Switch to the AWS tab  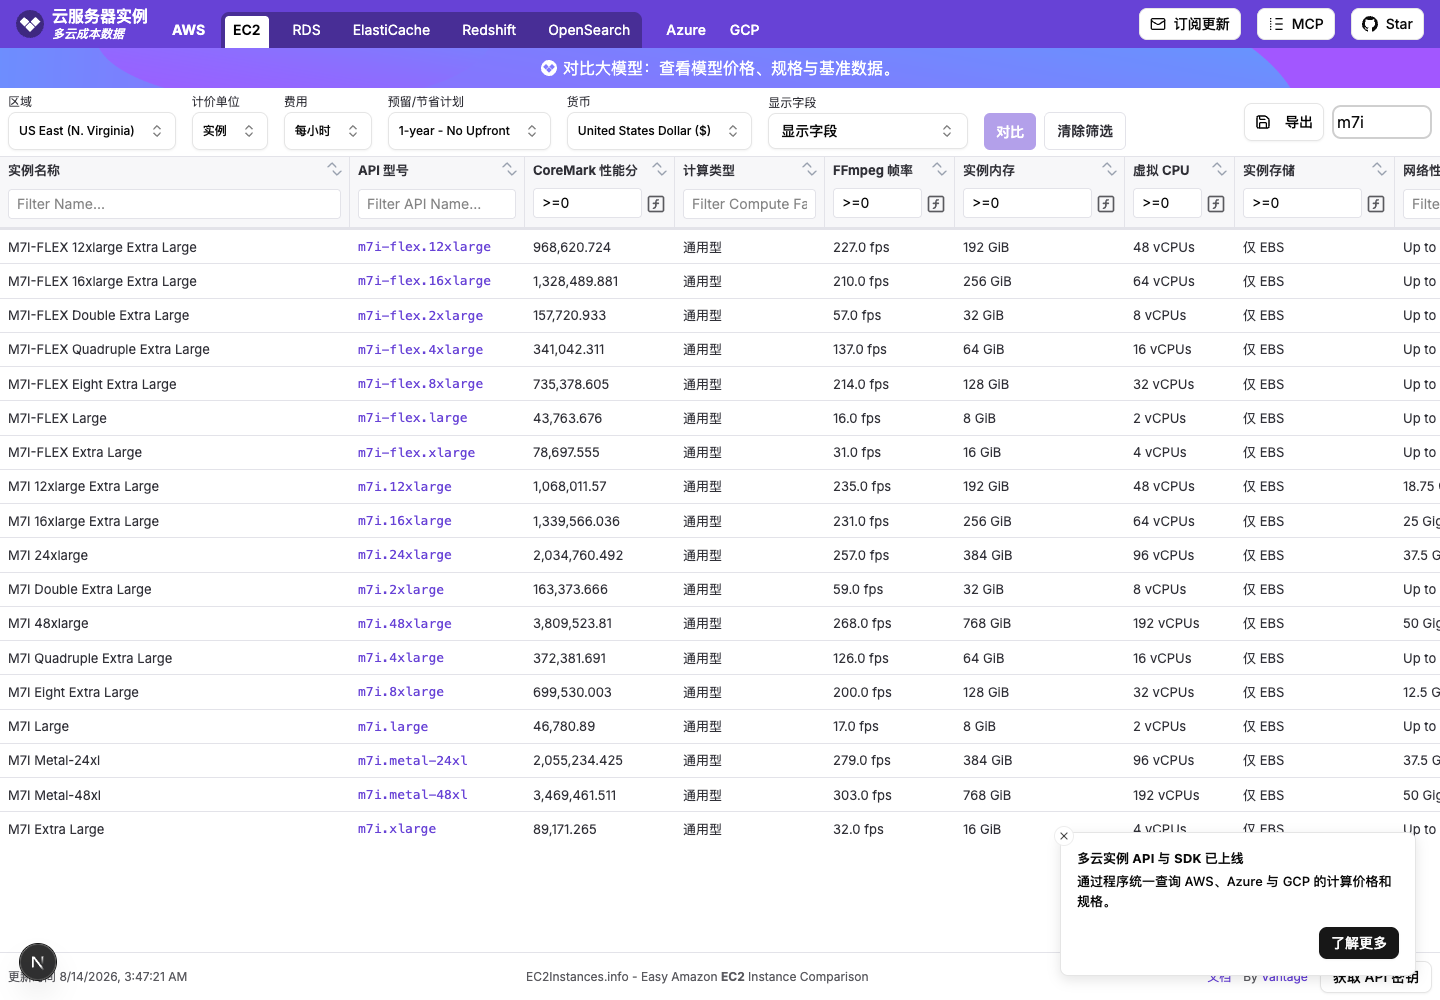coord(188,30)
